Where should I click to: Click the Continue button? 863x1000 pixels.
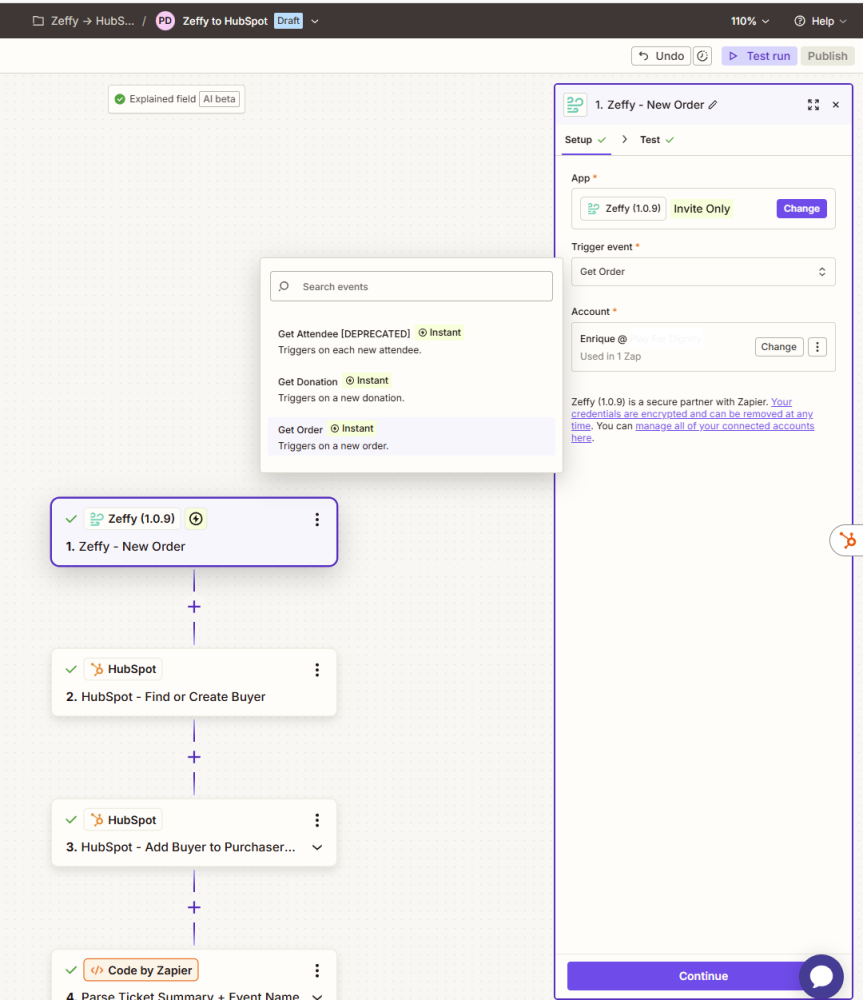(703, 976)
